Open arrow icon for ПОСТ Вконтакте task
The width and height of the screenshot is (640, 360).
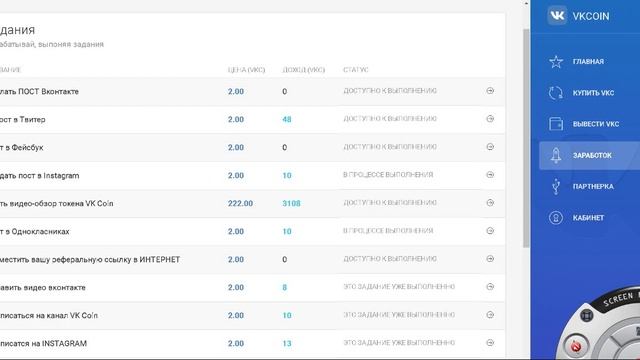click(490, 91)
